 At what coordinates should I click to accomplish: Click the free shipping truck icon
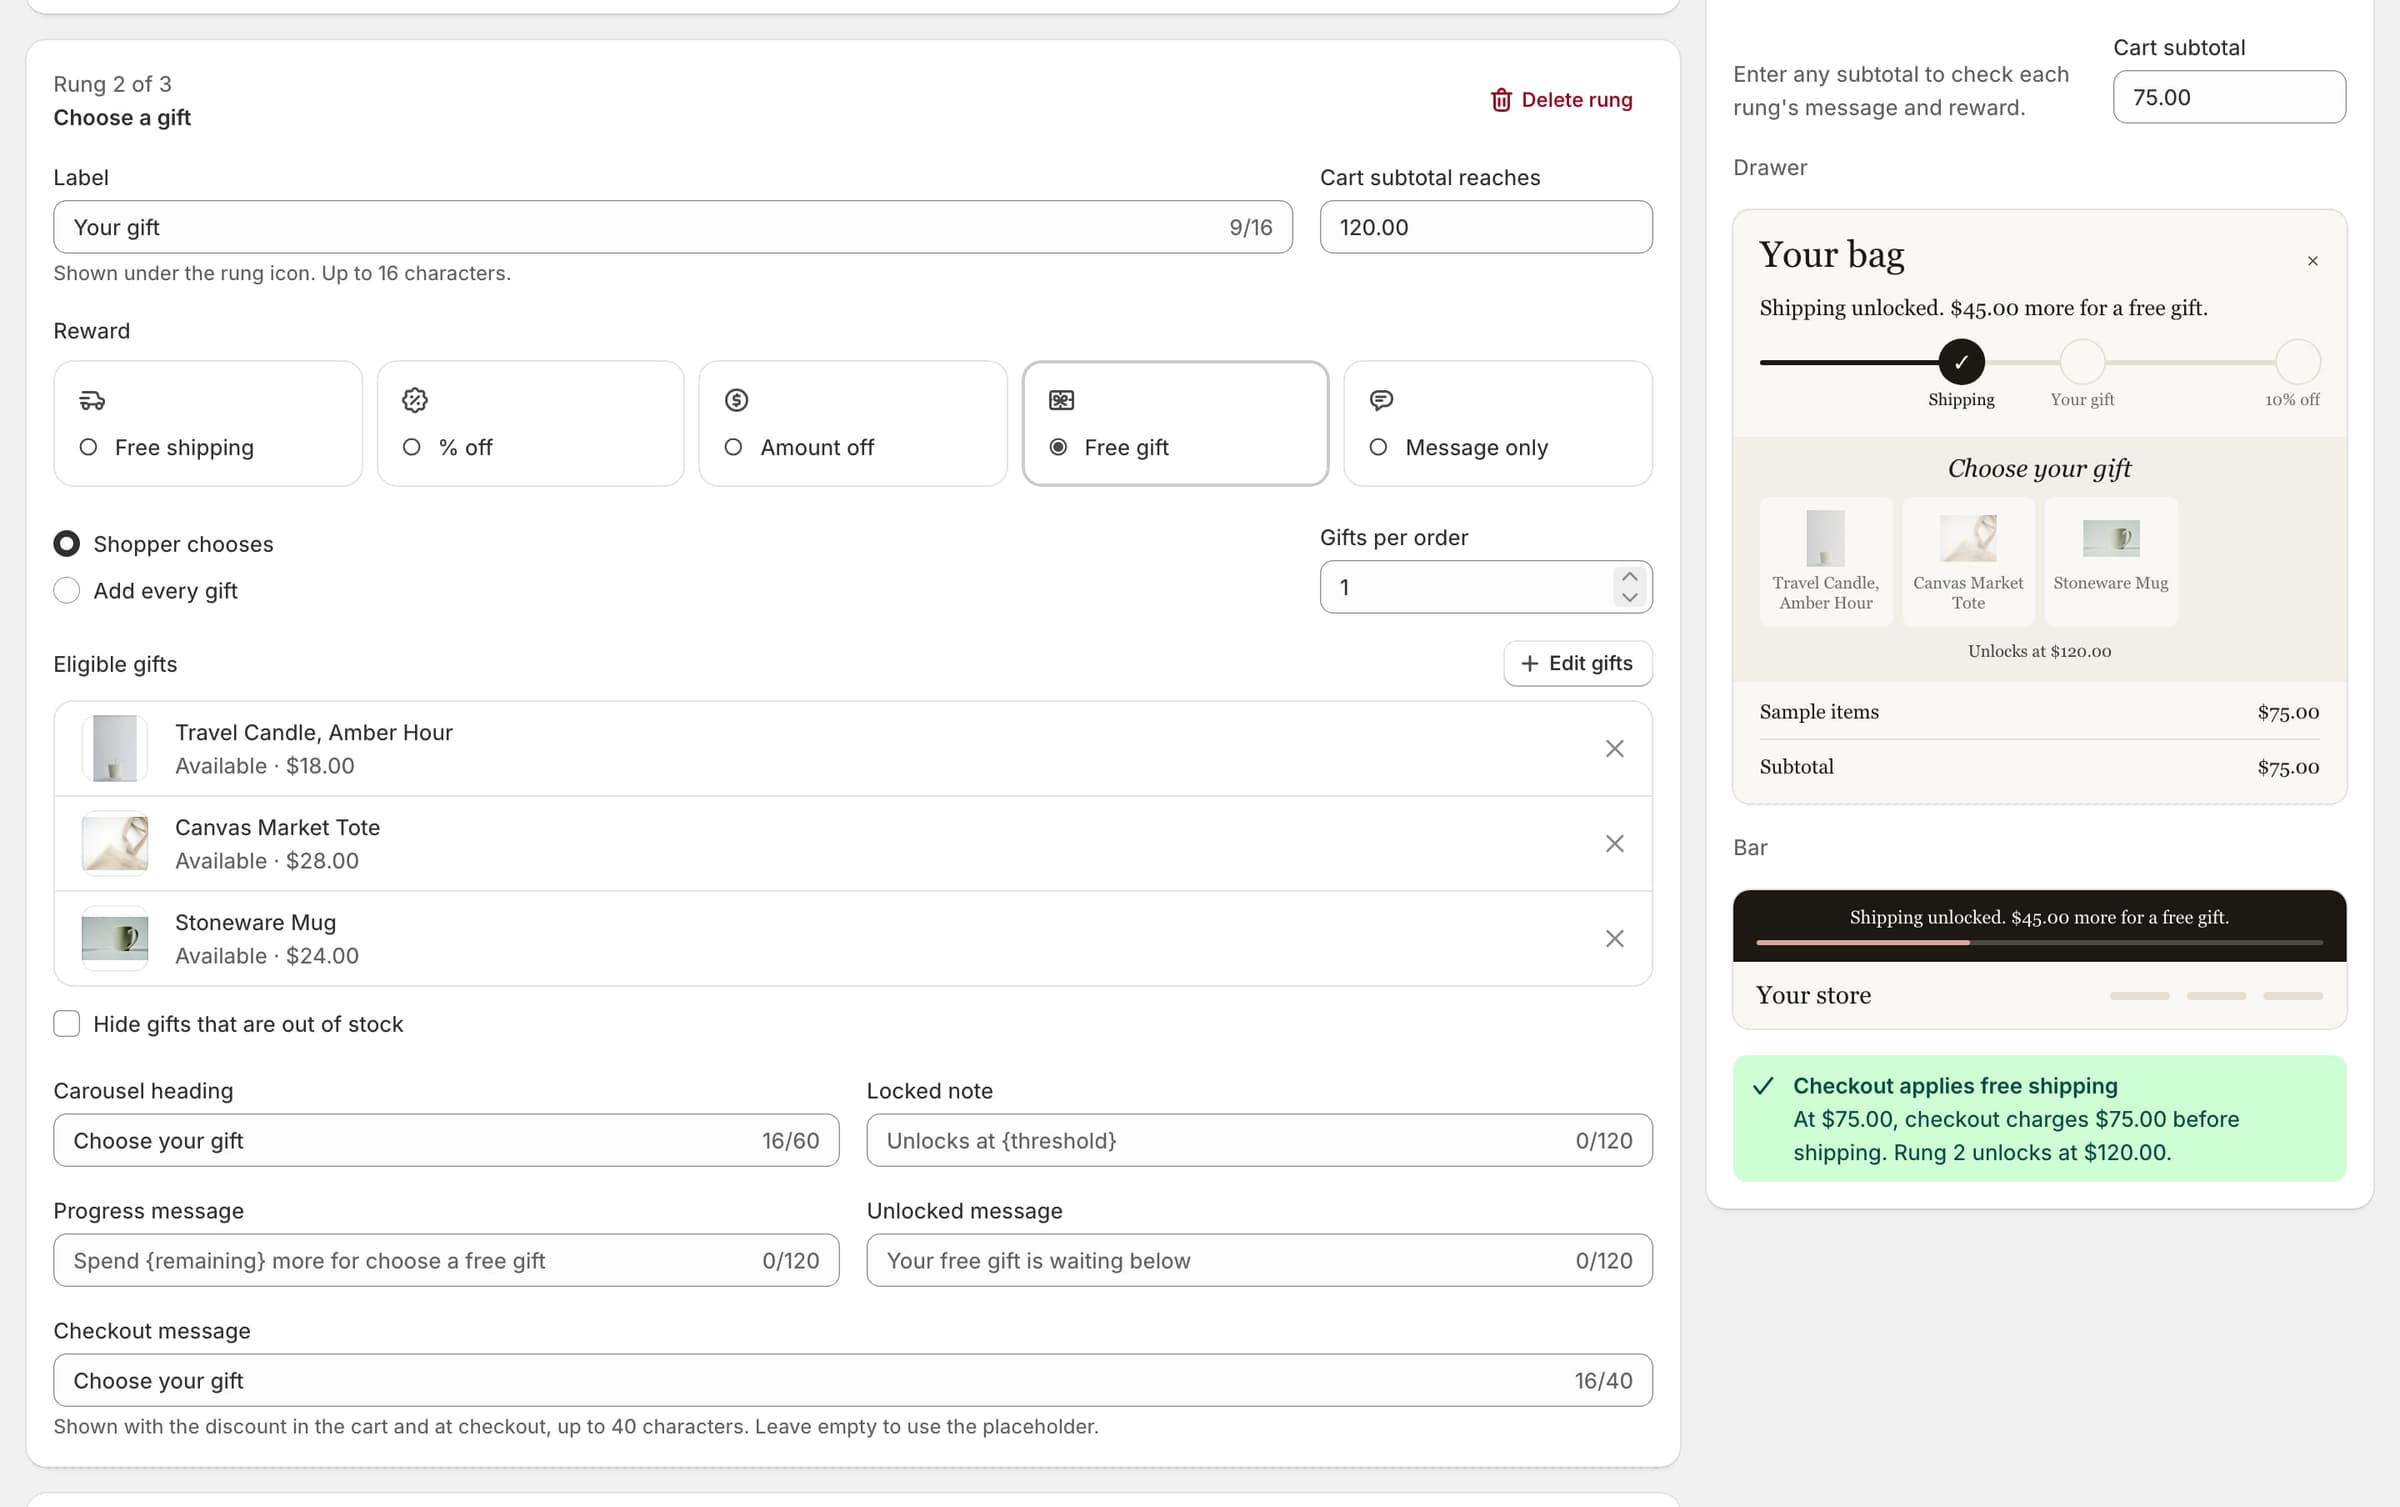point(92,400)
